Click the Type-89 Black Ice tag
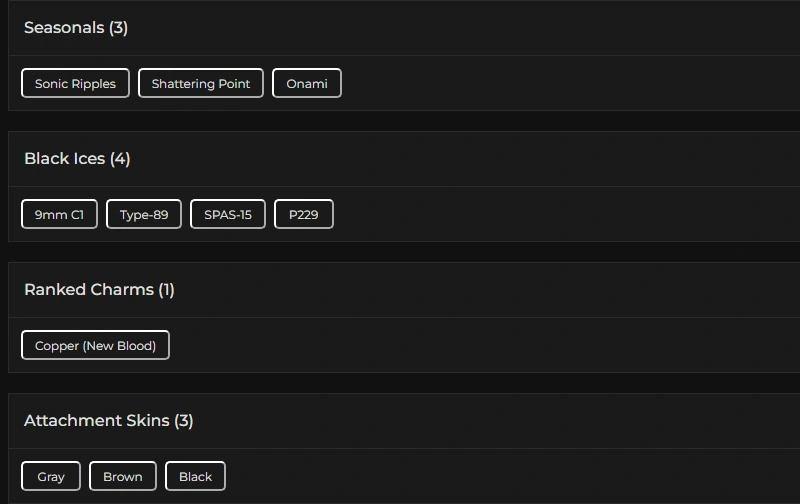The width and height of the screenshot is (800, 504). click(144, 215)
